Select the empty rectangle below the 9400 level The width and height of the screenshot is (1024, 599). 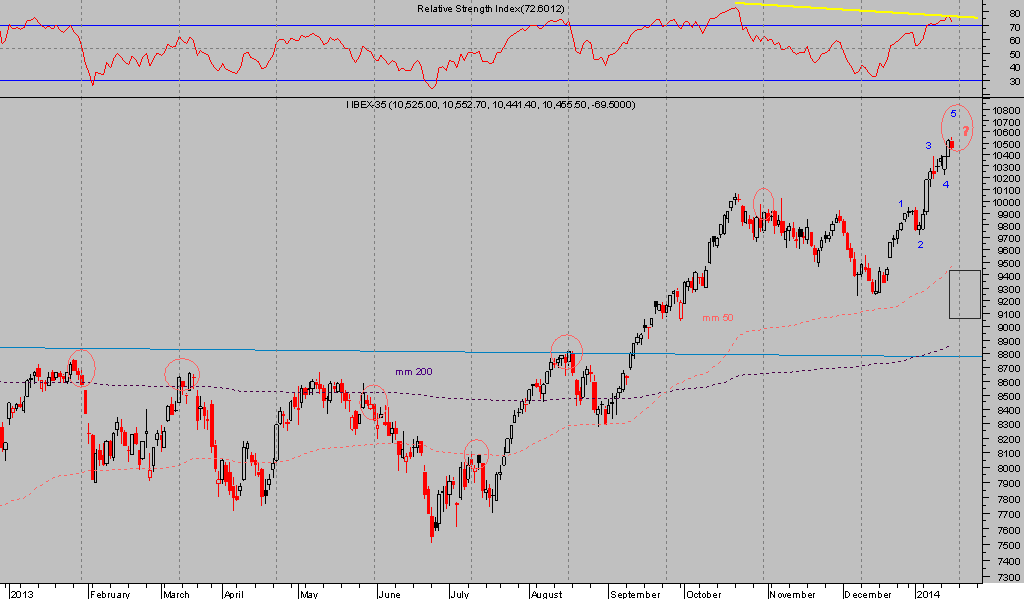tap(964, 294)
